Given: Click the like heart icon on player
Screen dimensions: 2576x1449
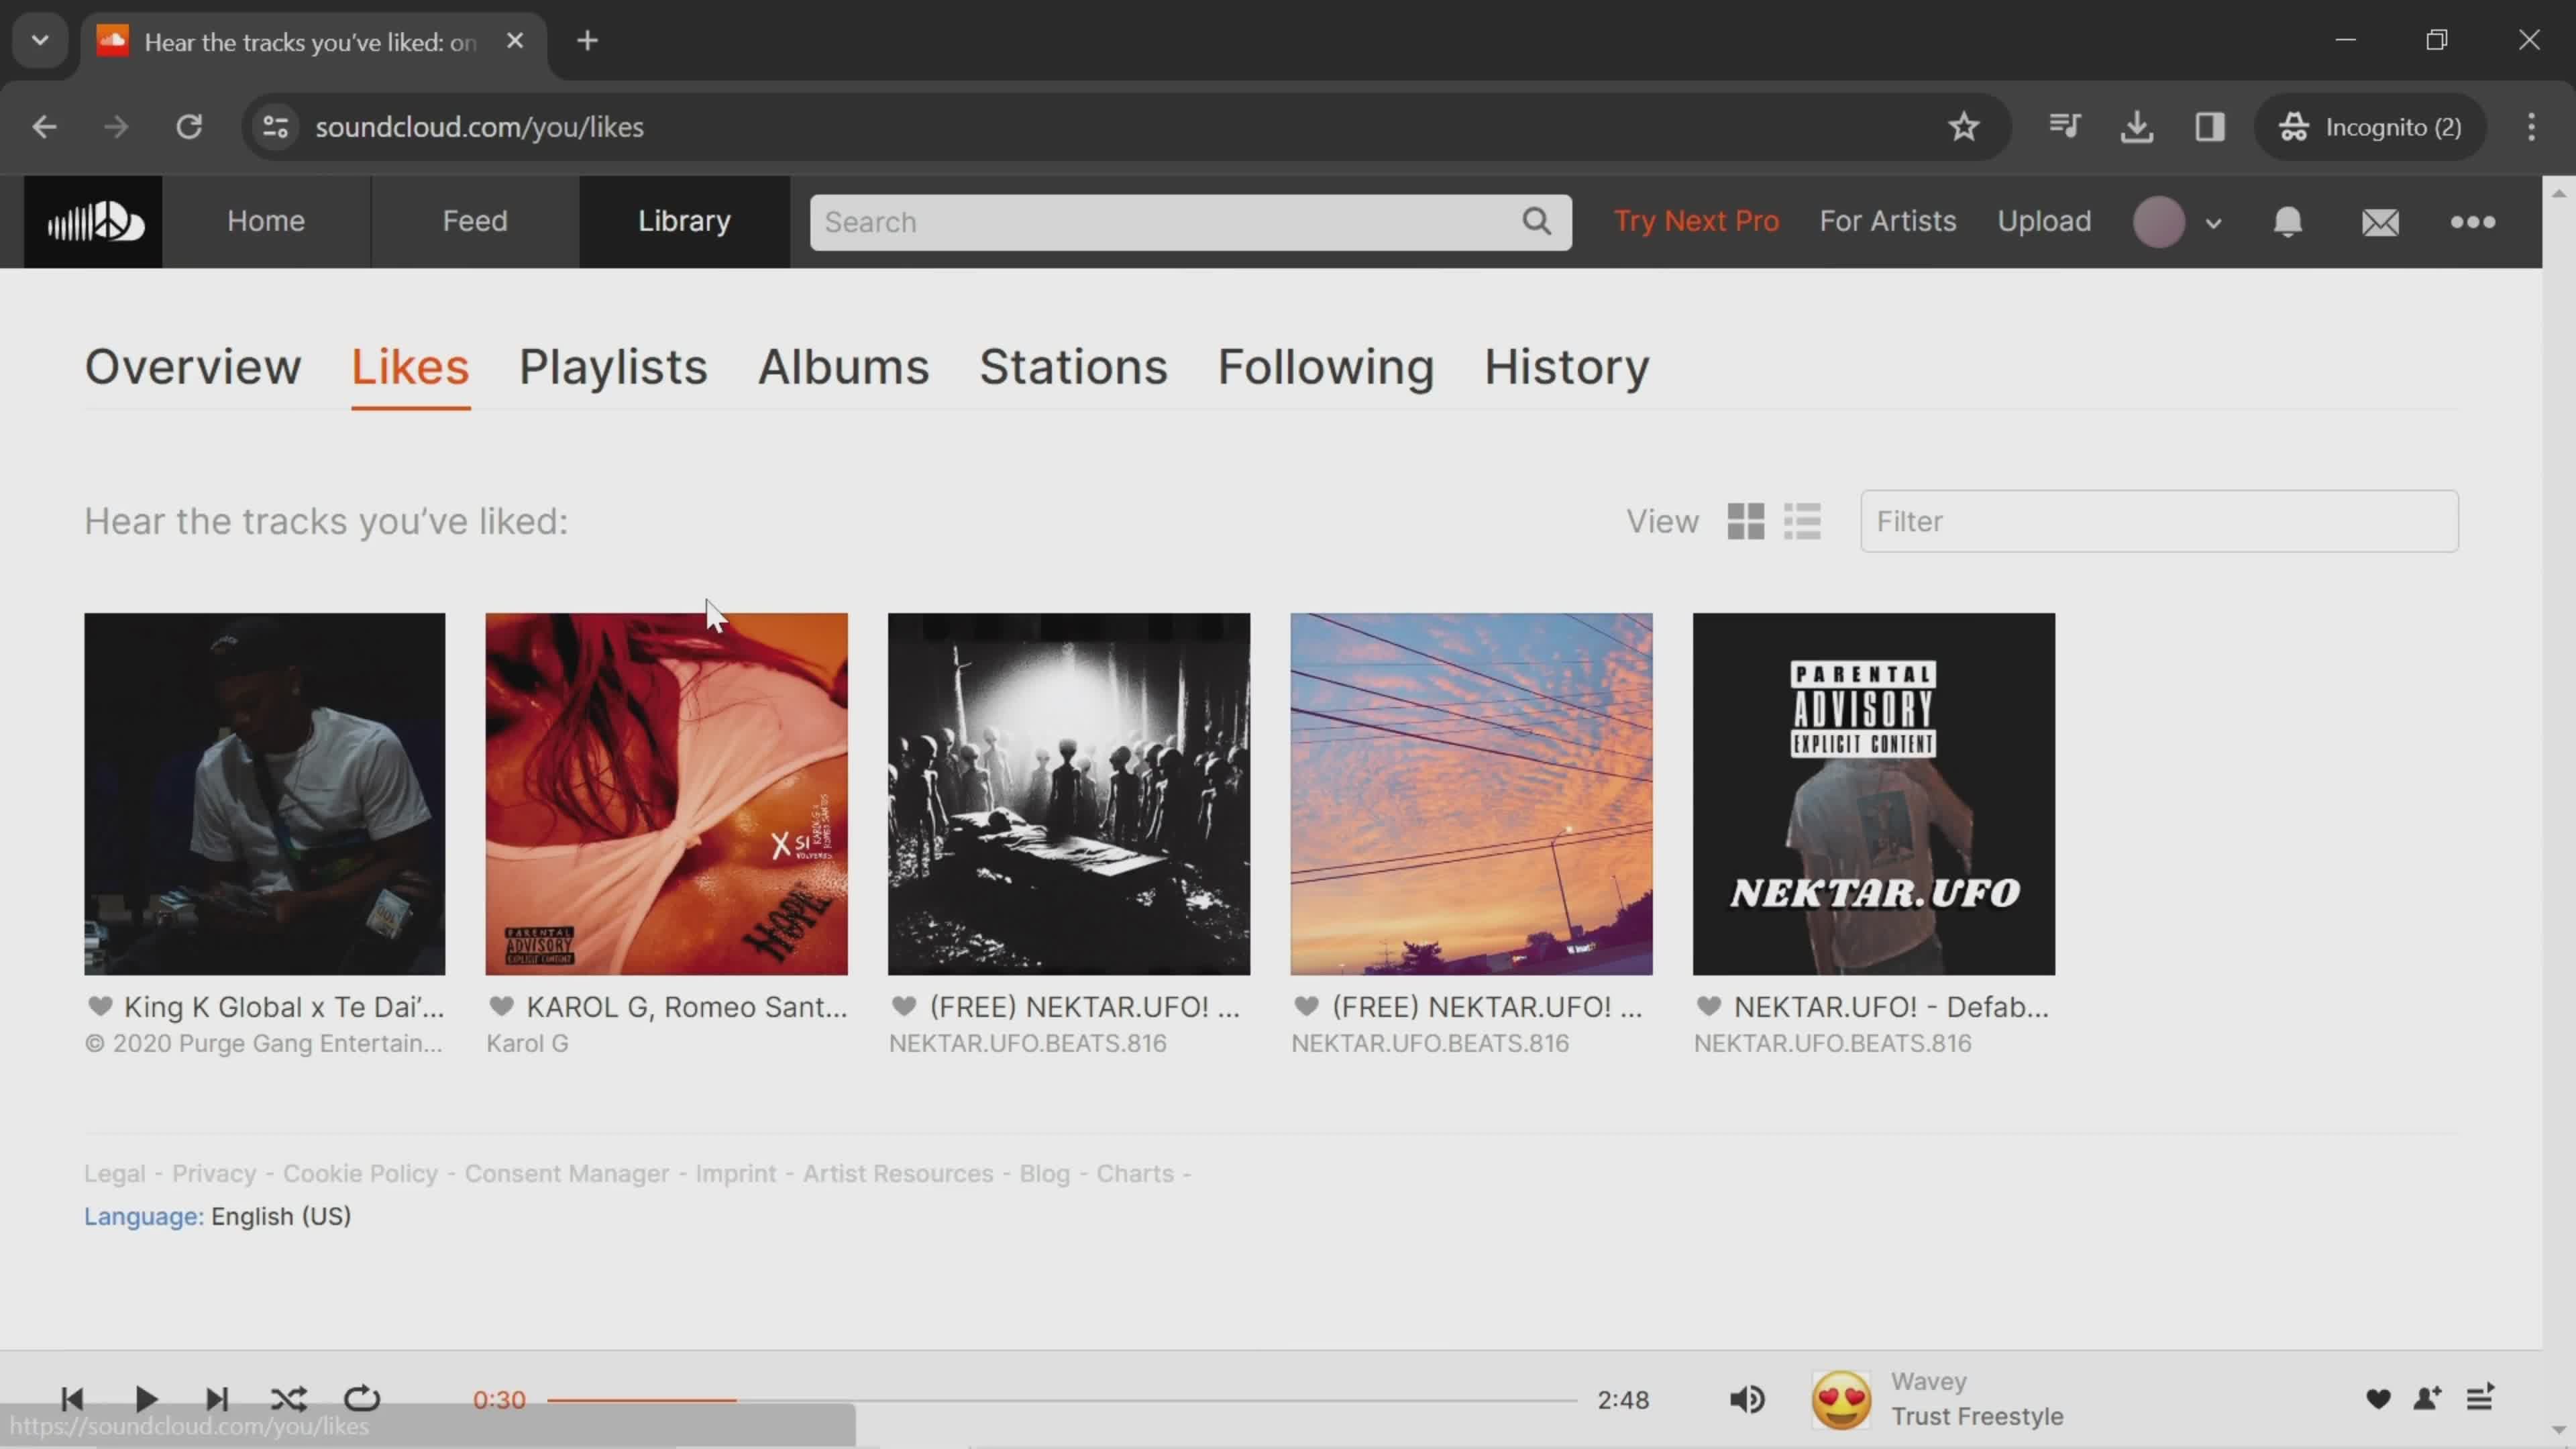Looking at the screenshot, I should [x=2376, y=1398].
